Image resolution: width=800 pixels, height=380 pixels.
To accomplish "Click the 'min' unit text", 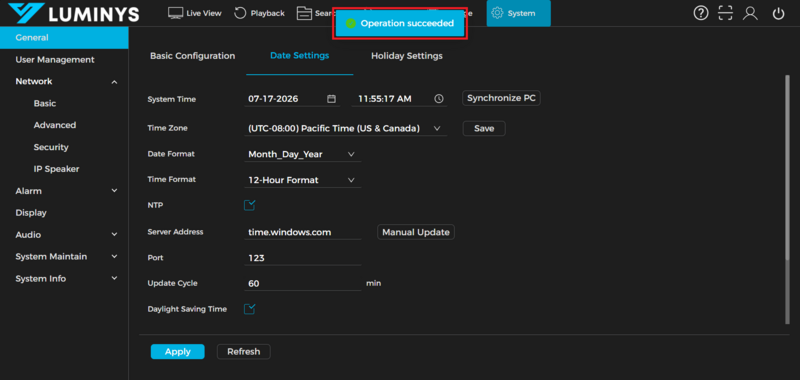I will point(373,283).
